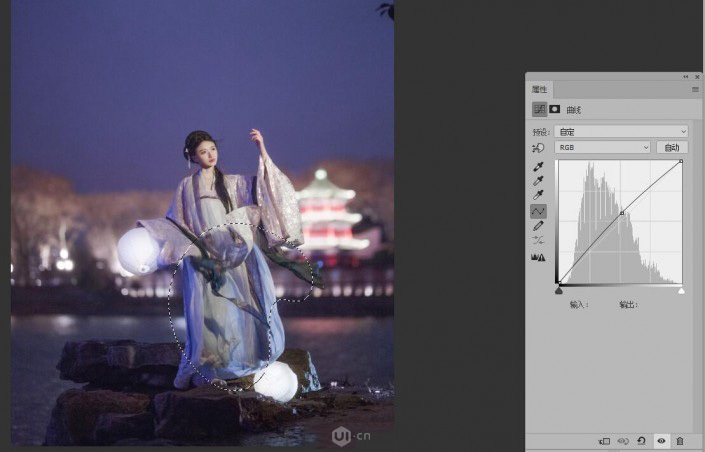The height and width of the screenshot is (452, 705).
Task: Click the white point slider triangle
Action: click(681, 291)
